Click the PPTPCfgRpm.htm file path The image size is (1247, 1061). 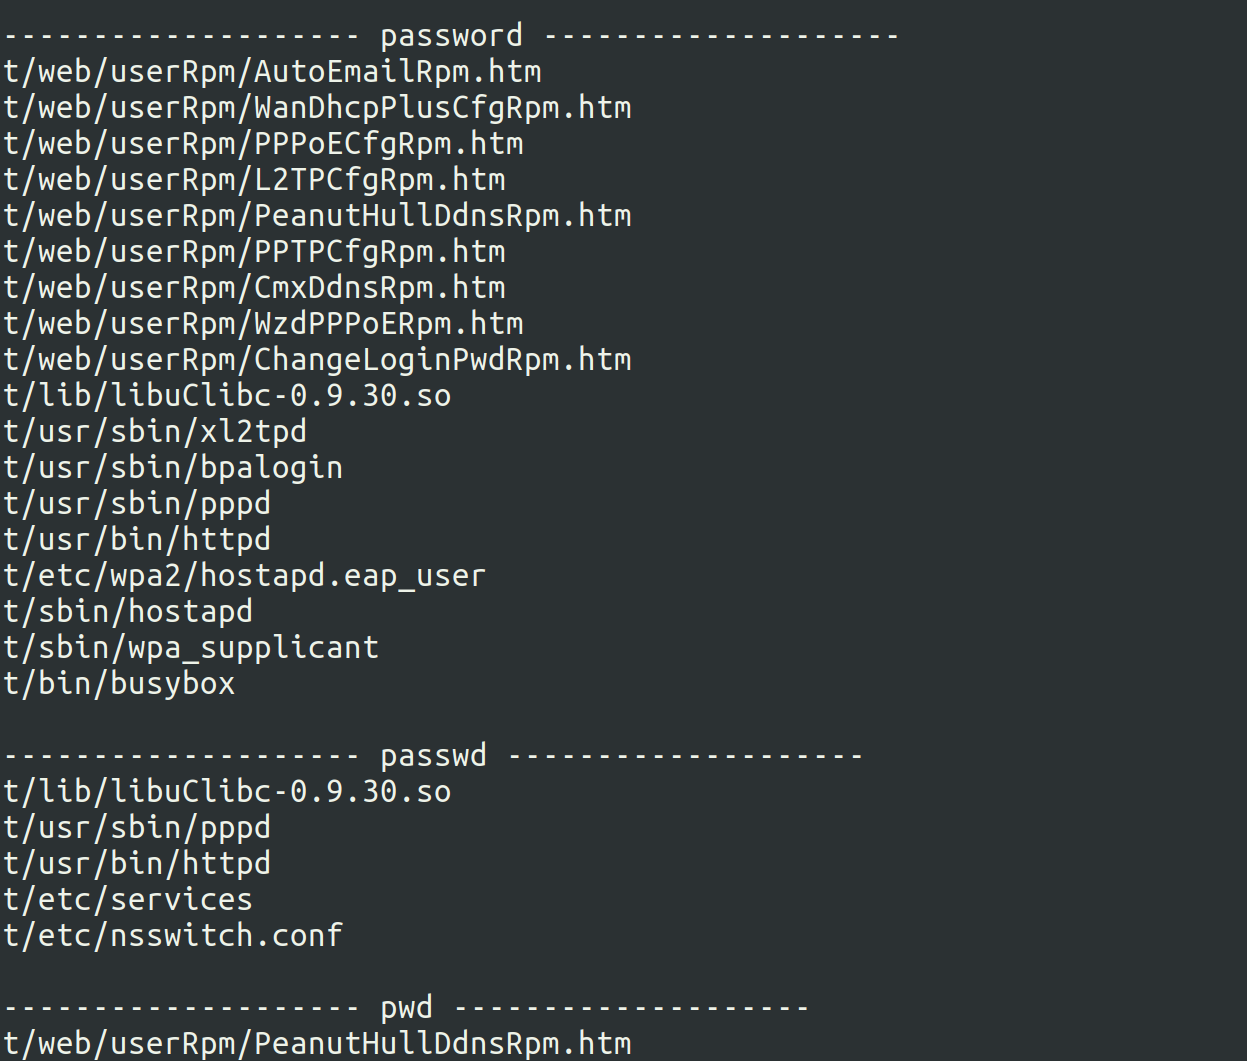(254, 252)
